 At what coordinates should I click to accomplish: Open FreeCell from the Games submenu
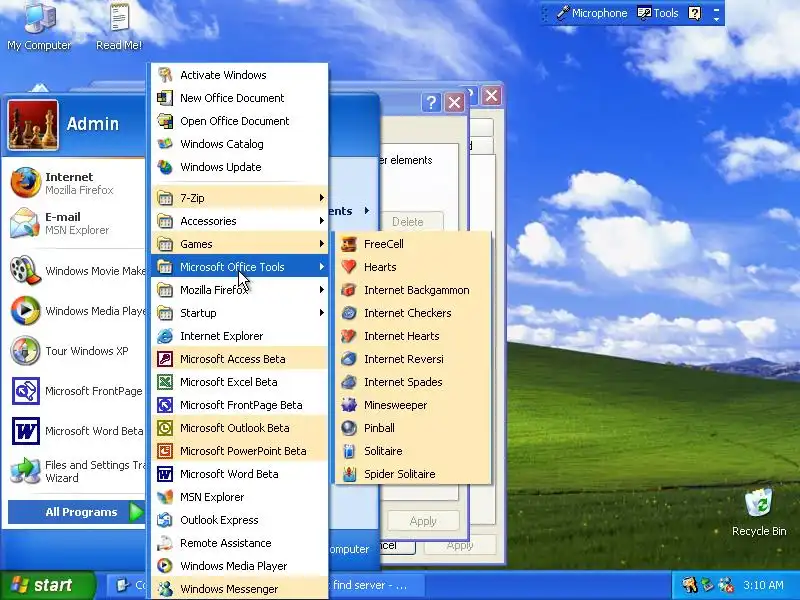(412, 244)
